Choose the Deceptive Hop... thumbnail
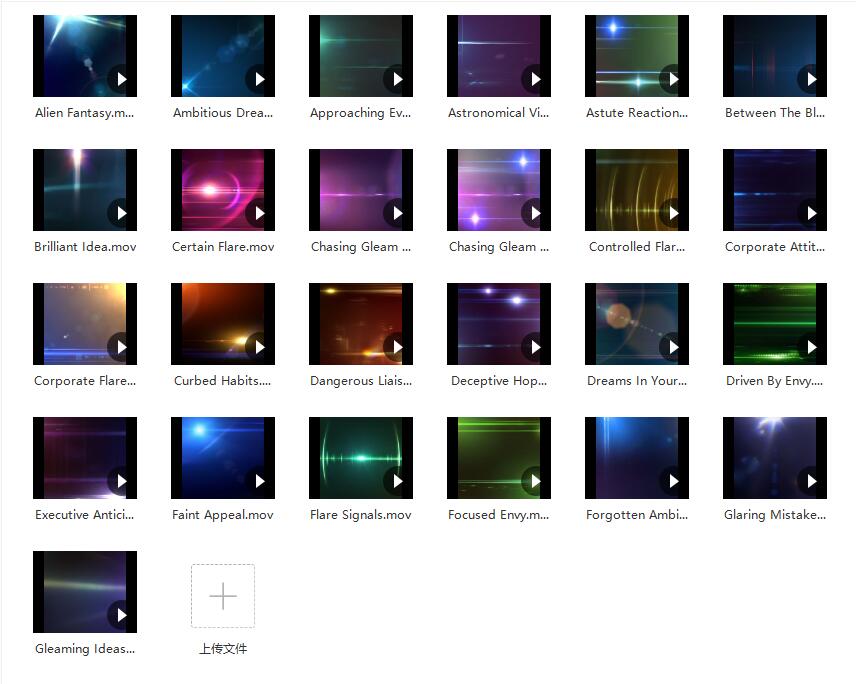 [x=498, y=324]
